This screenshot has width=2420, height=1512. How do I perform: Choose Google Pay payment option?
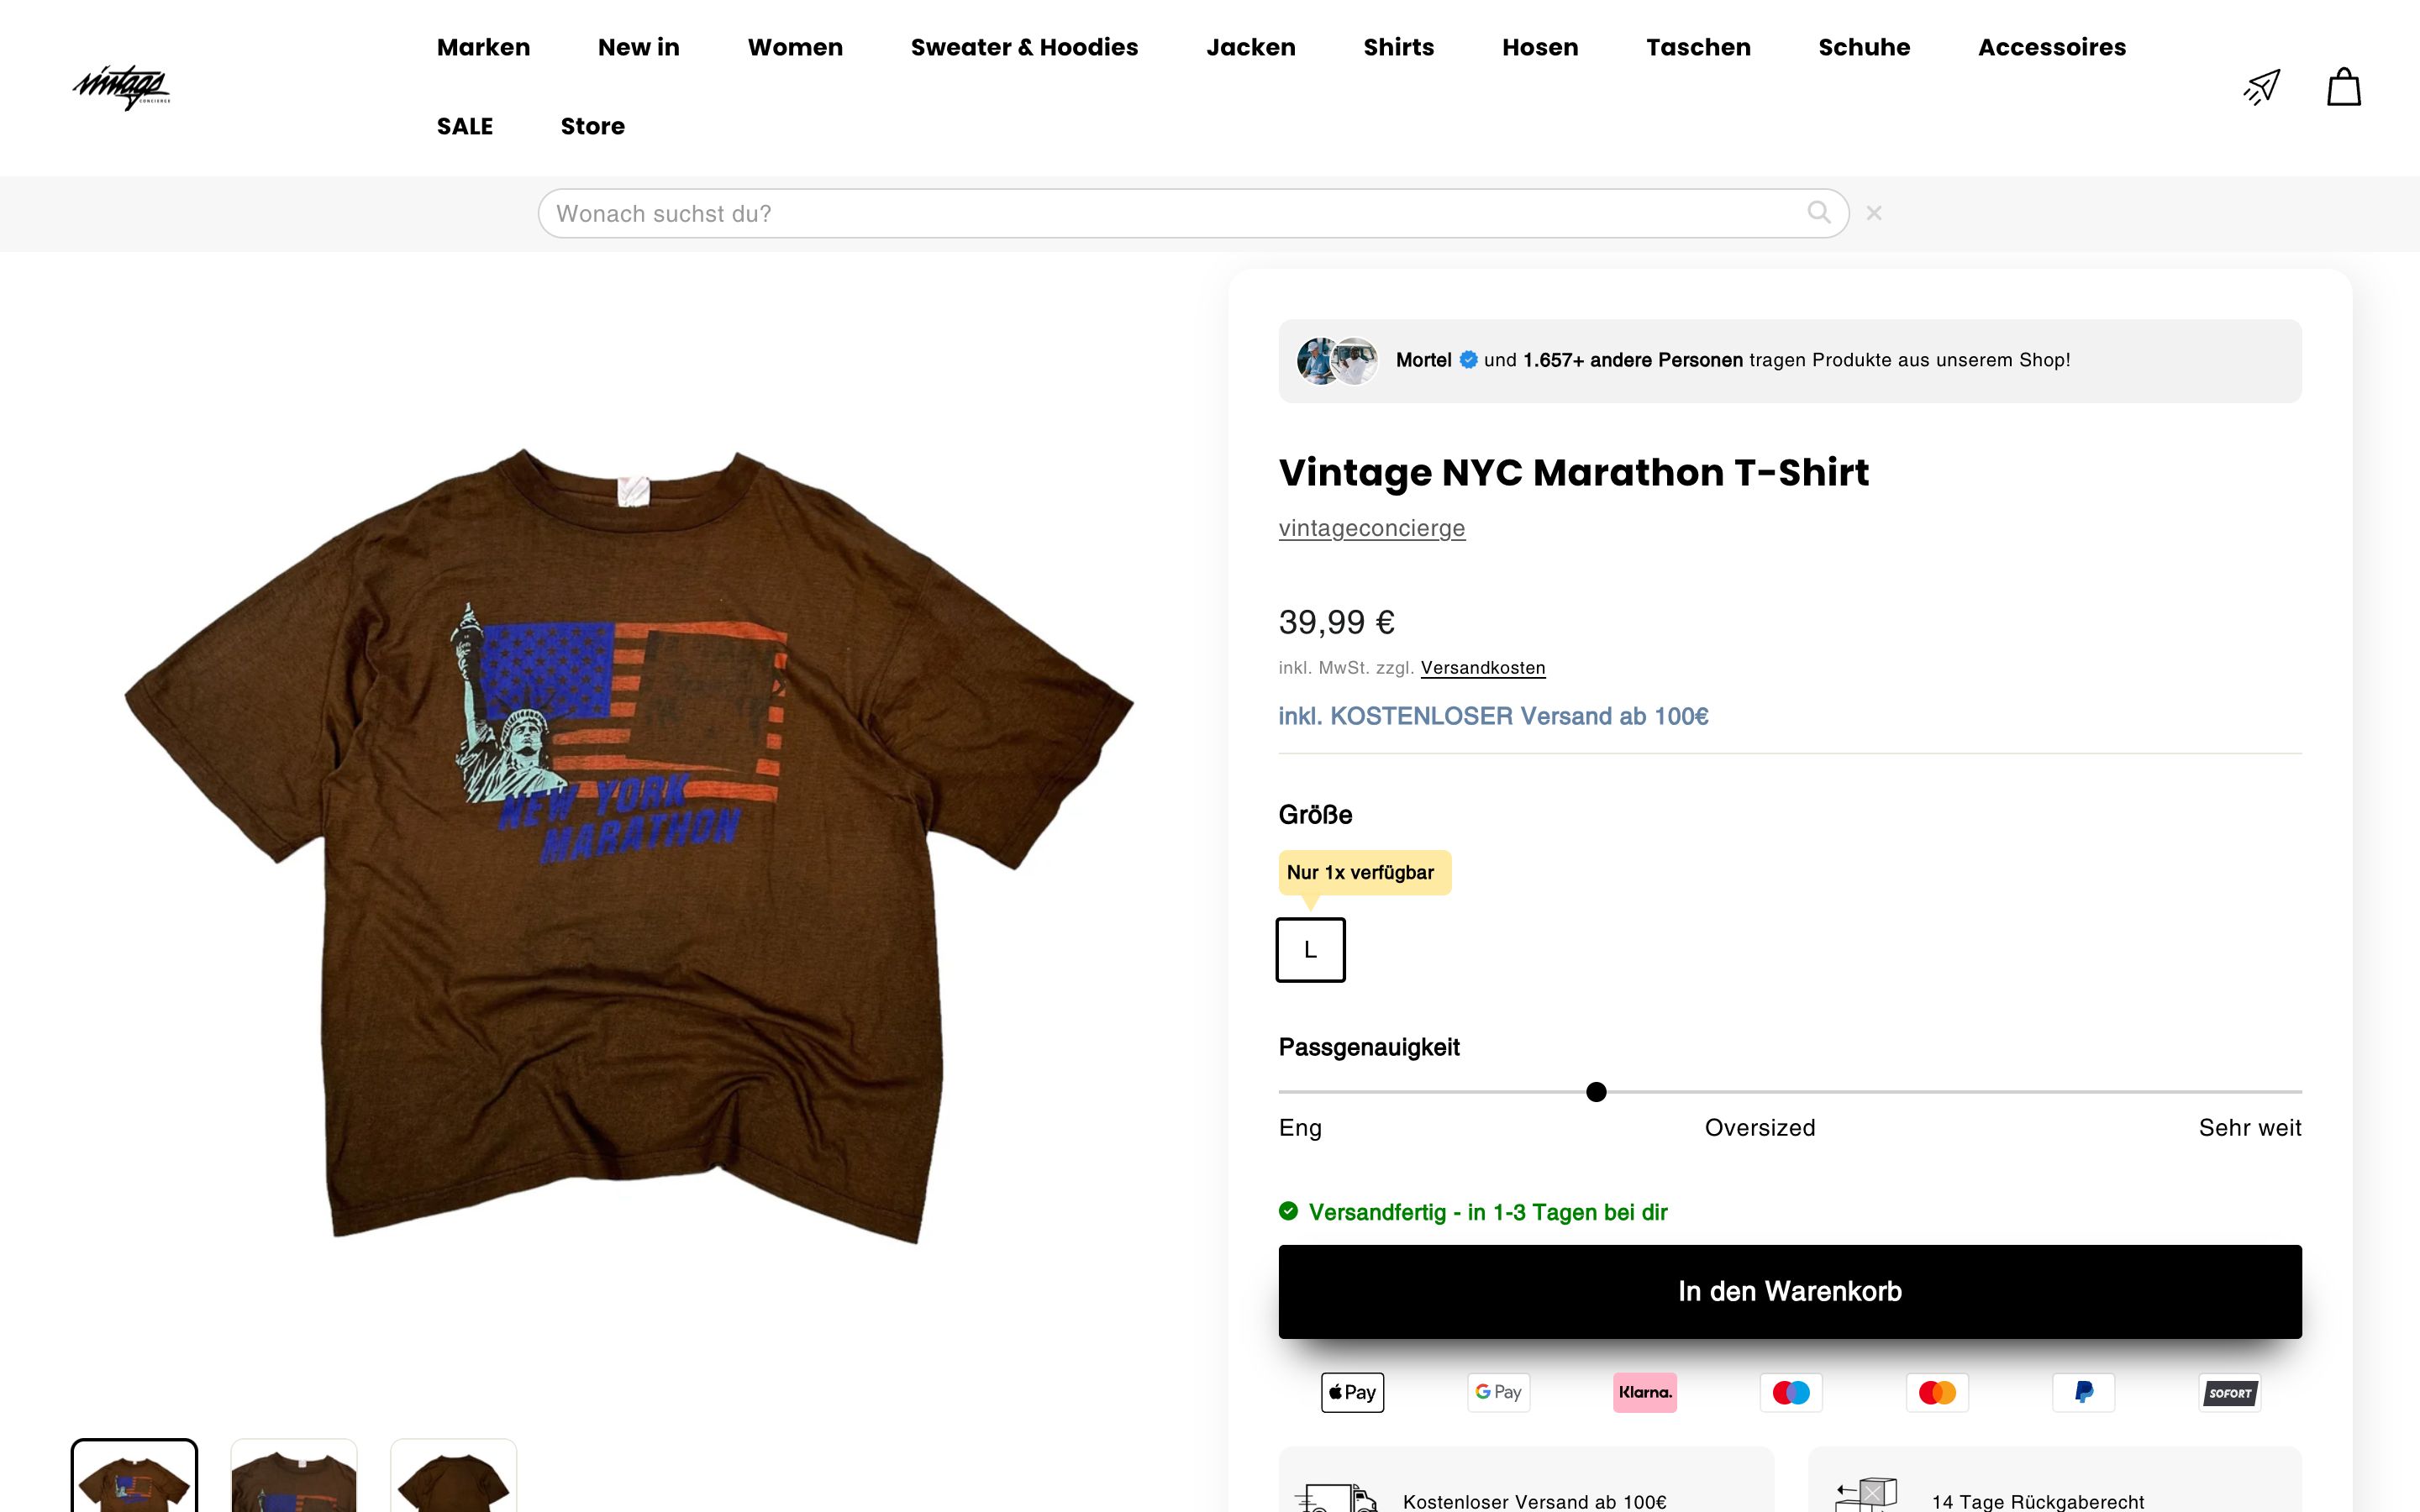click(1498, 1392)
